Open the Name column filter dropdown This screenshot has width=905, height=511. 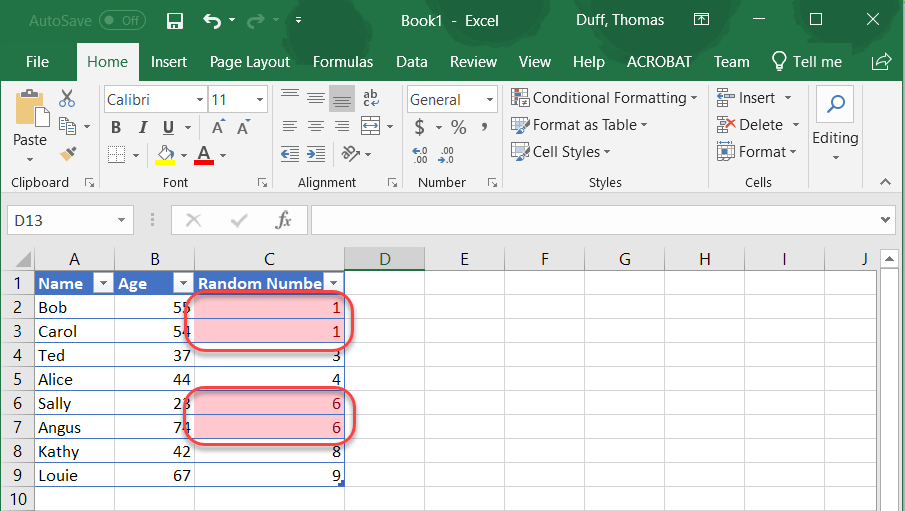tap(102, 283)
